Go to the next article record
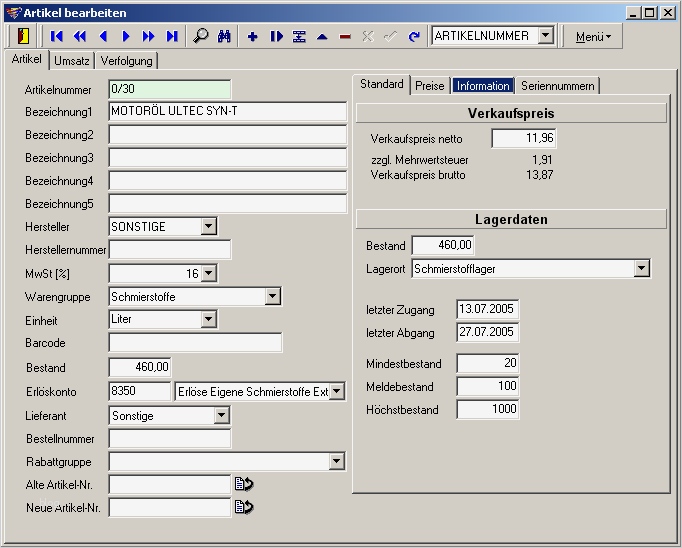 [126, 36]
